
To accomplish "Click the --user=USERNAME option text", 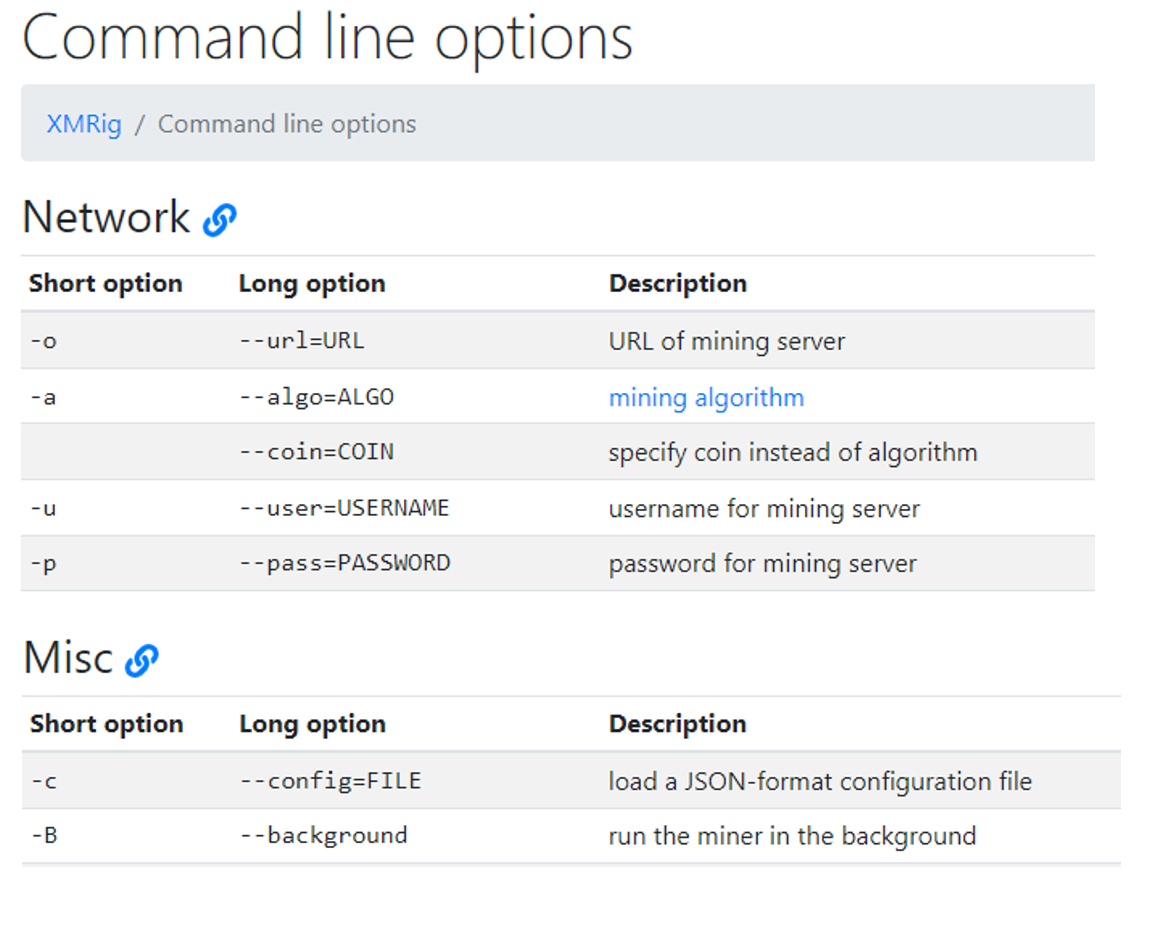I will pyautogui.click(x=344, y=508).
